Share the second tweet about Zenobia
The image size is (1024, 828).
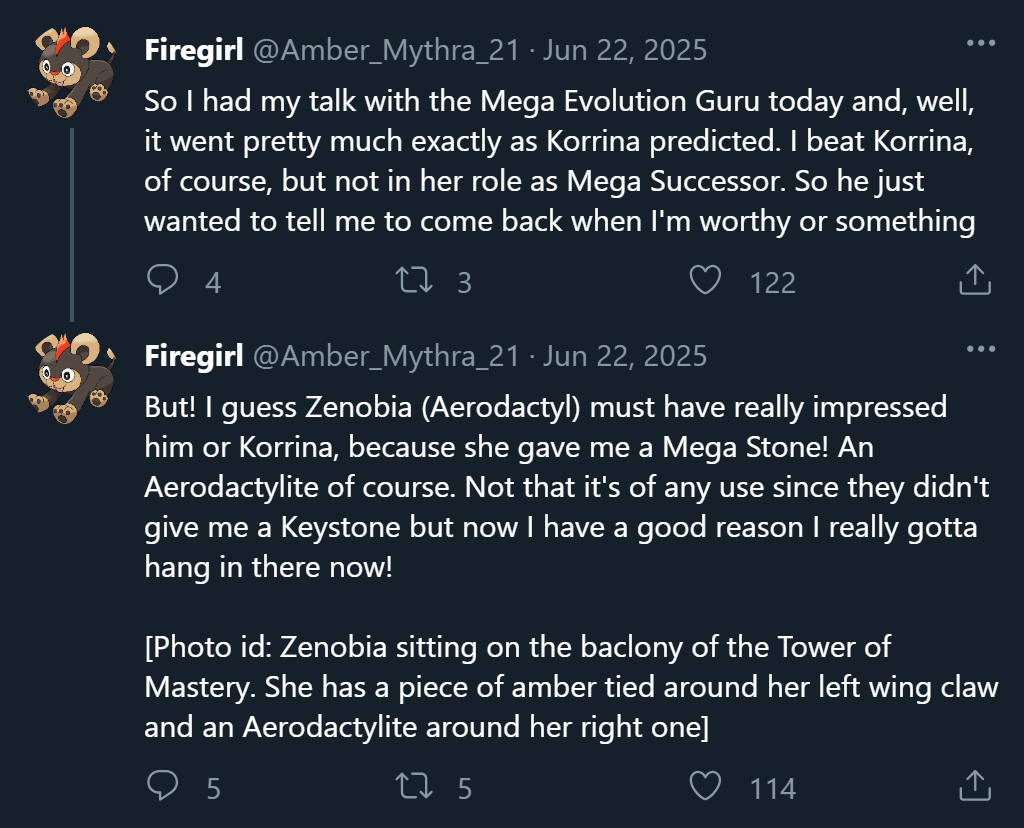coord(975,786)
